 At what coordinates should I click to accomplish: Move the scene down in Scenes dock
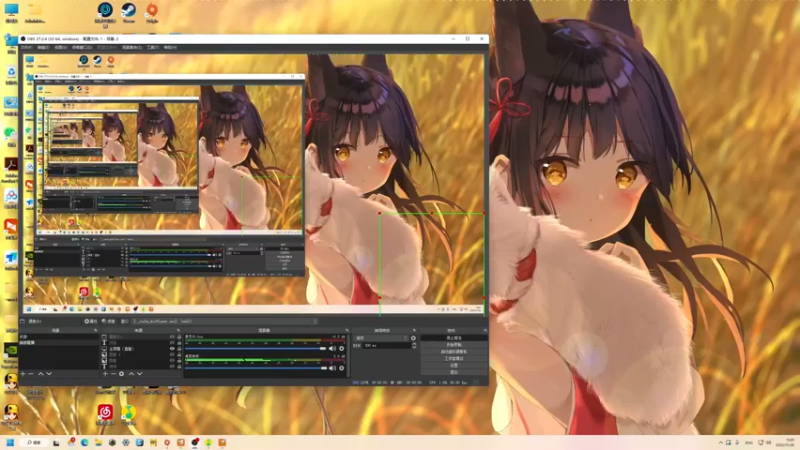pyautogui.click(x=49, y=373)
